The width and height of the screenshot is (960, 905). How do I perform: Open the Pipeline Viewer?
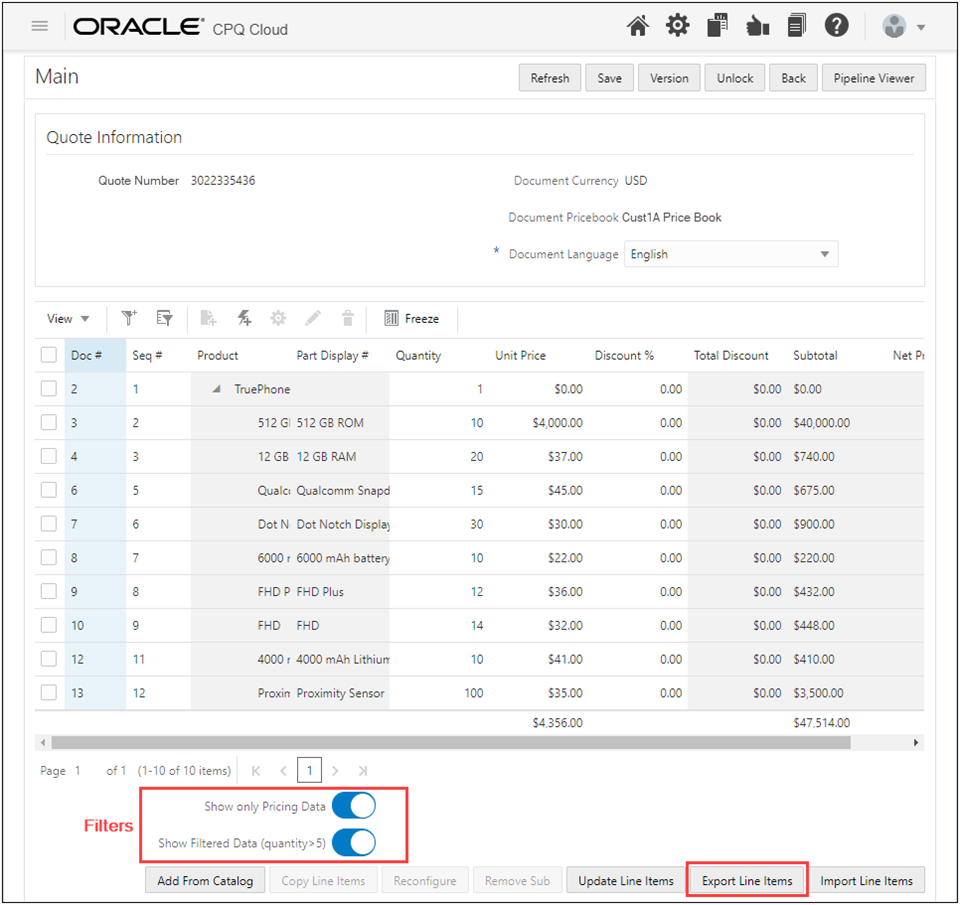coord(874,77)
